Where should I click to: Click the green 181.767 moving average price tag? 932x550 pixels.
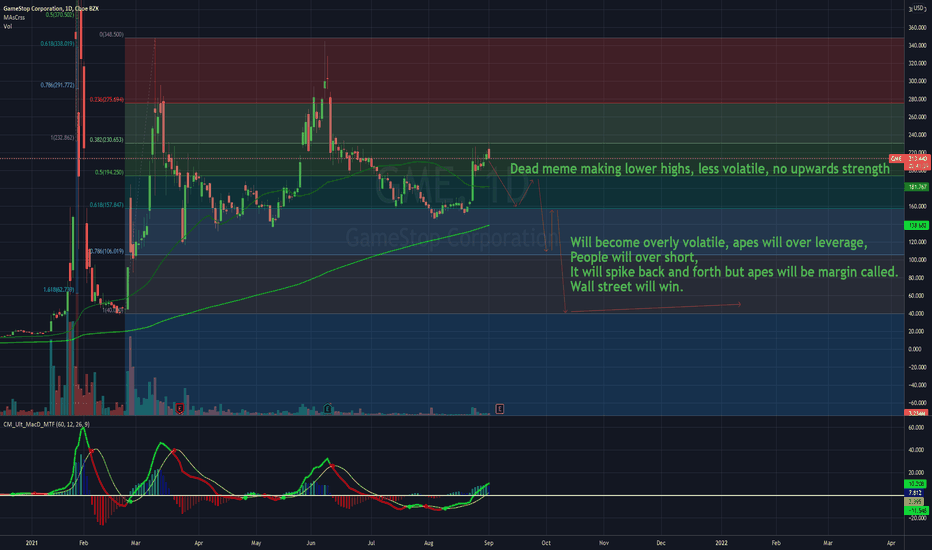(x=917, y=187)
